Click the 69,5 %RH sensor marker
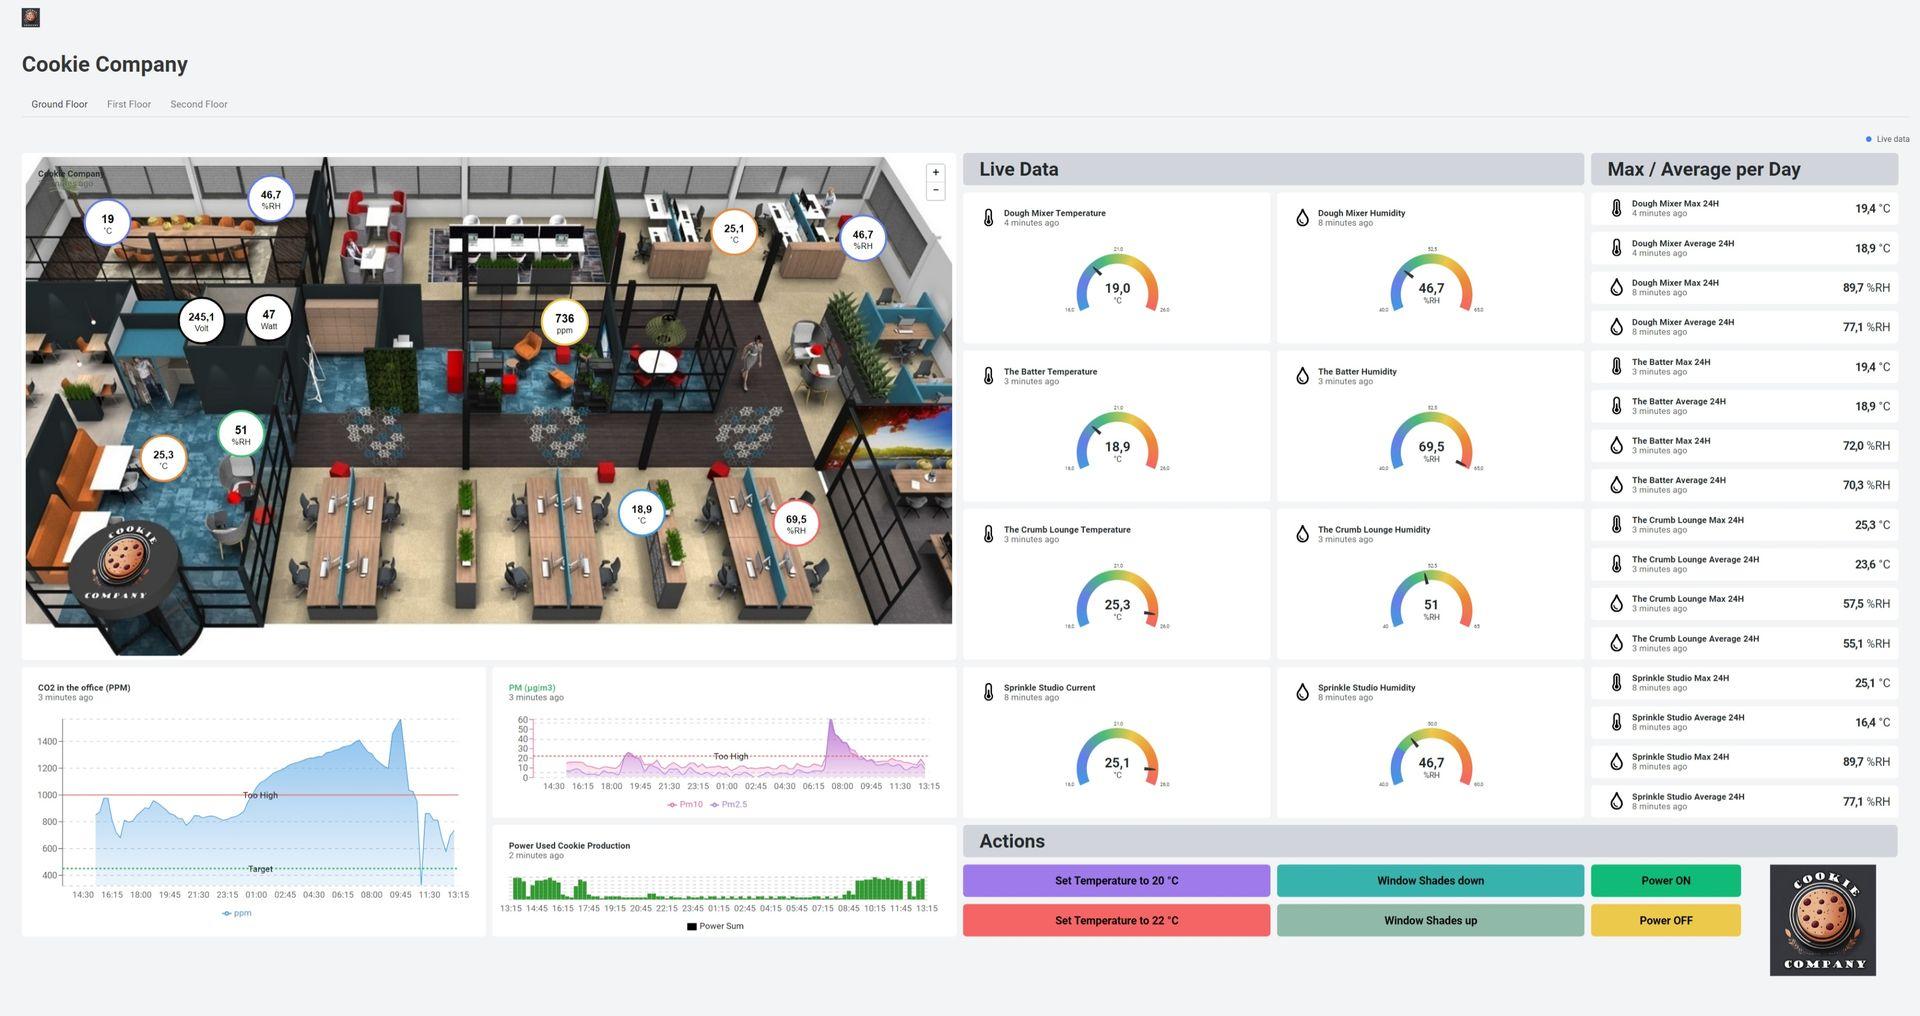 [796, 523]
